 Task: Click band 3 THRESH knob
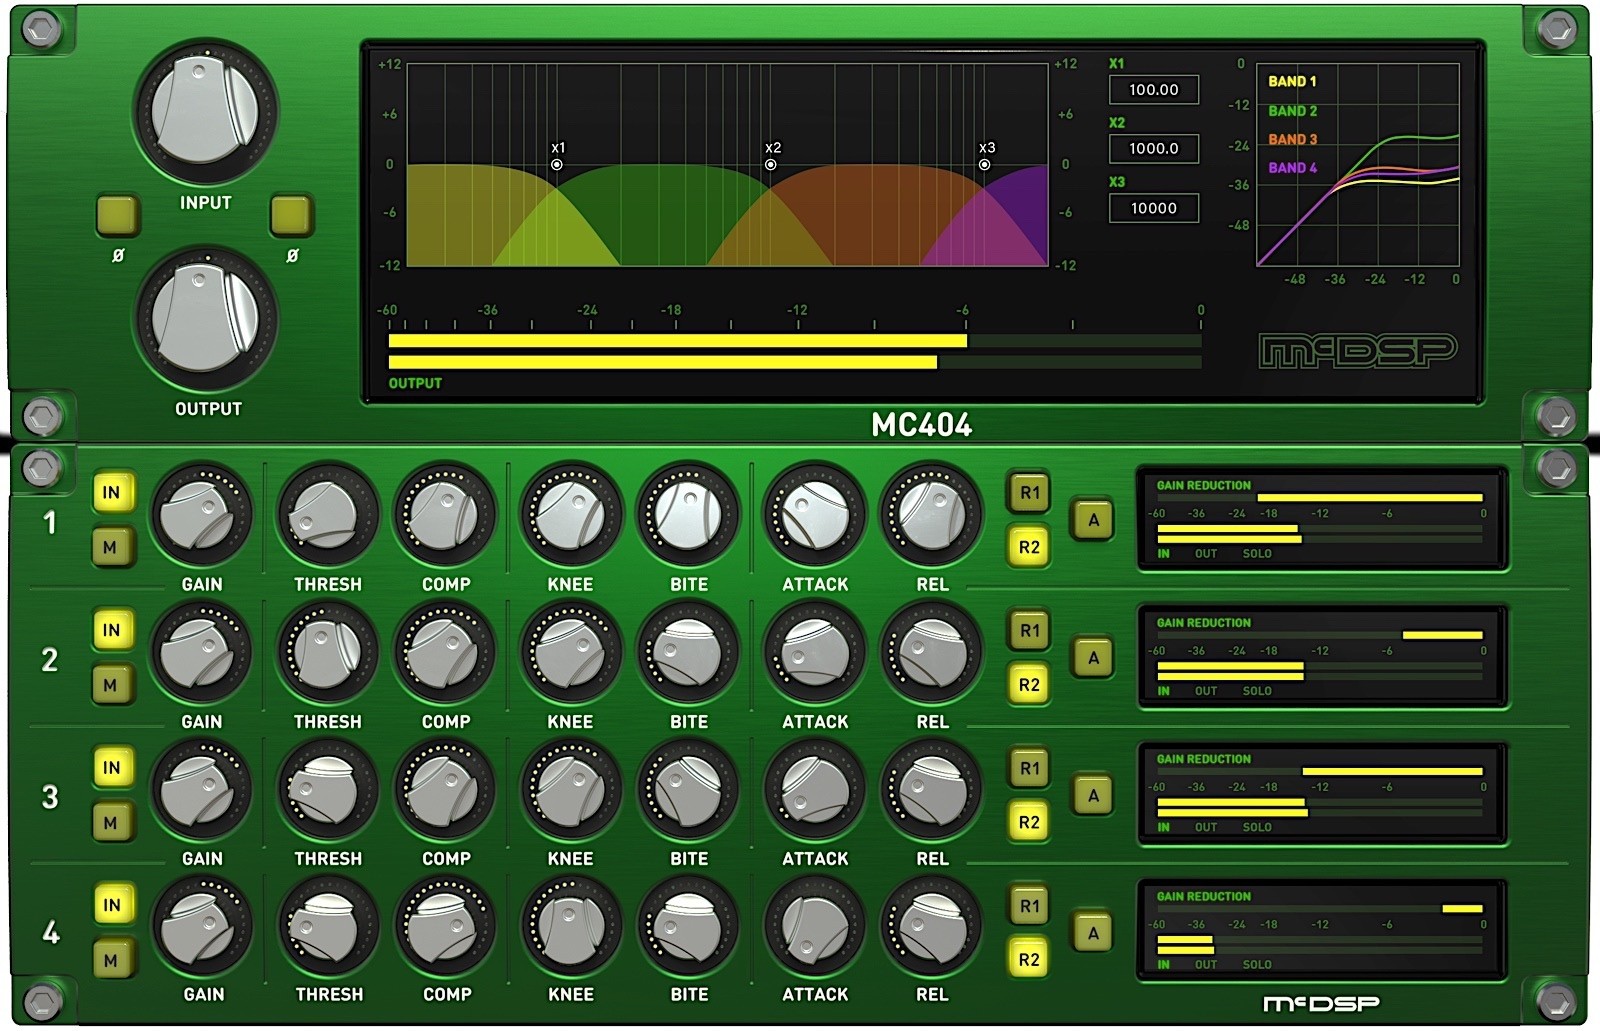pos(327,790)
